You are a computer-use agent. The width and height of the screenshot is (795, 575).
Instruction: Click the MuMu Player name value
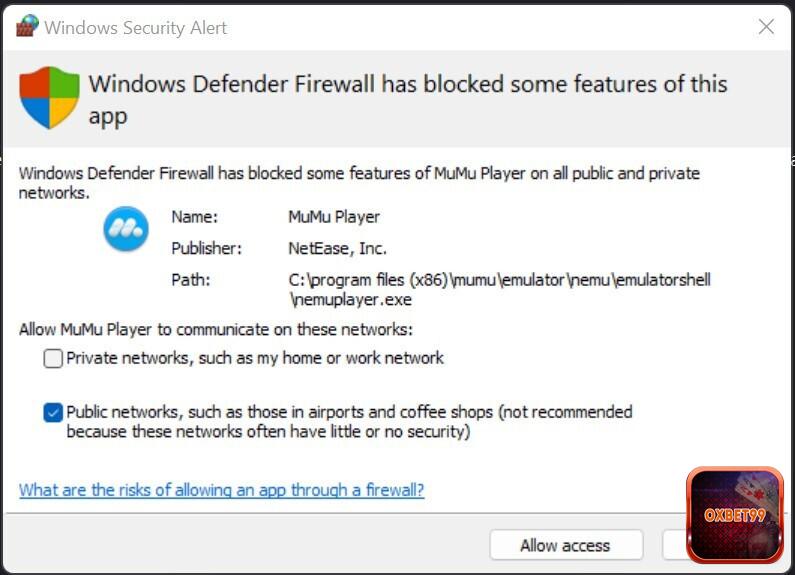(334, 216)
